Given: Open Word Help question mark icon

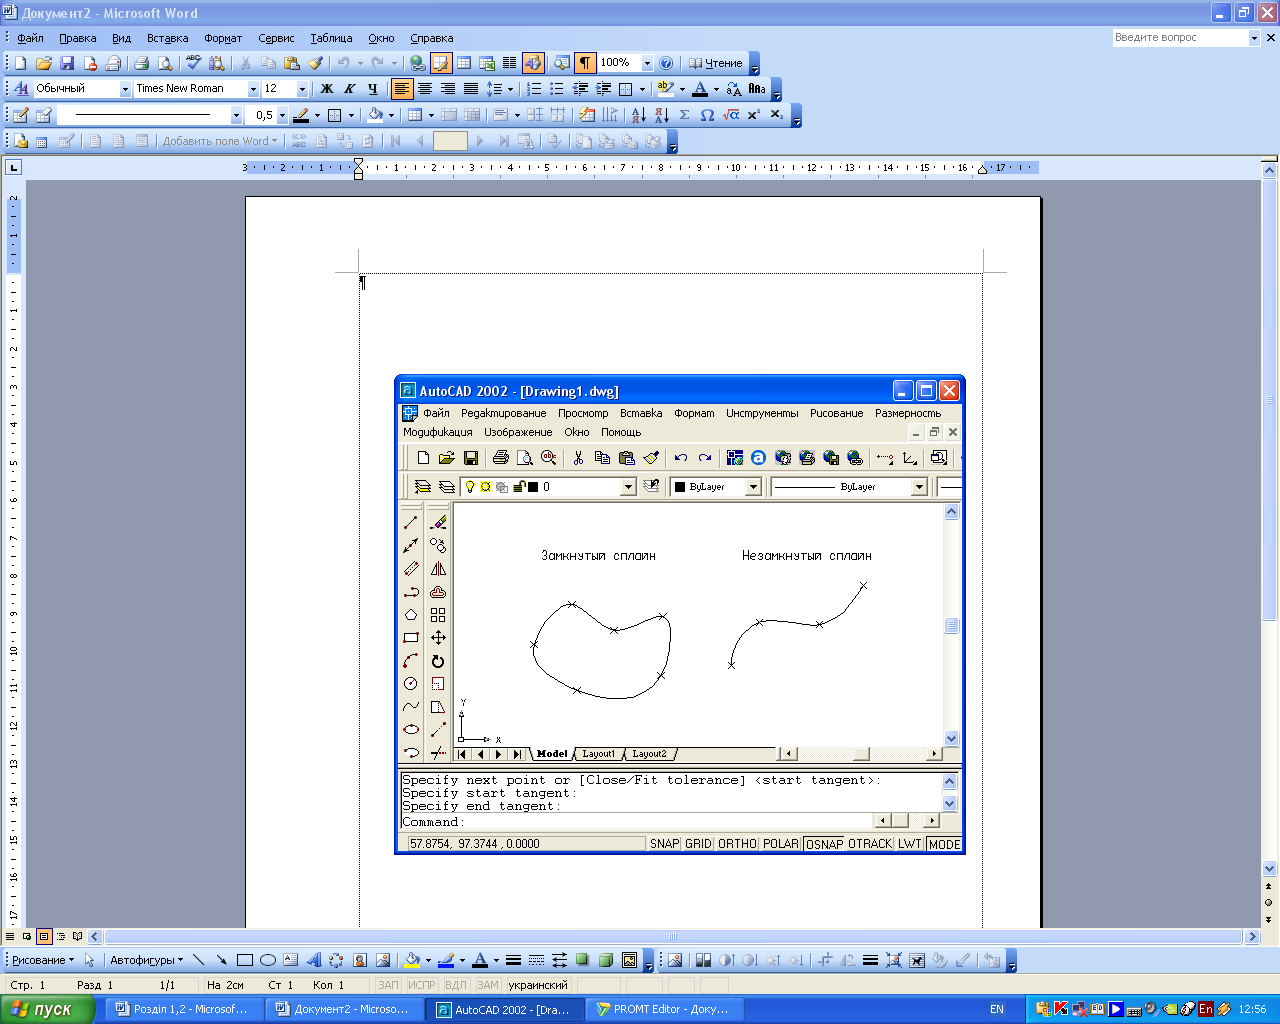Looking at the screenshot, I should (x=666, y=63).
